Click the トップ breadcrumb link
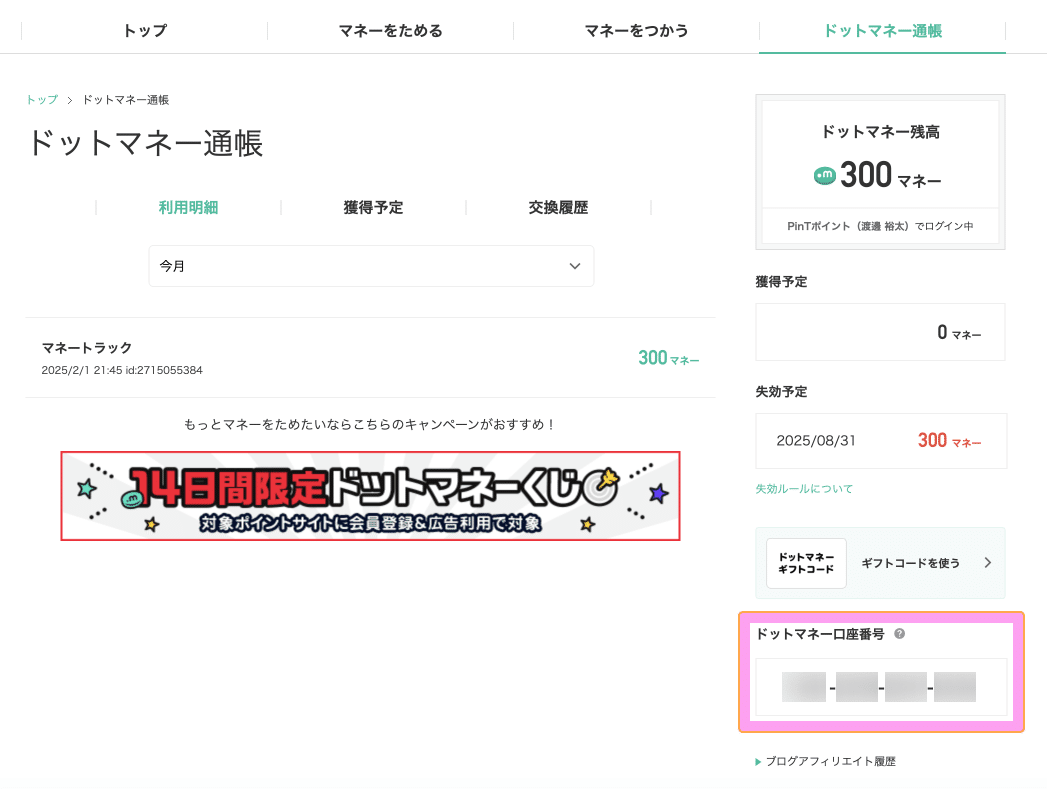This screenshot has height=789, width=1047. 40,99
